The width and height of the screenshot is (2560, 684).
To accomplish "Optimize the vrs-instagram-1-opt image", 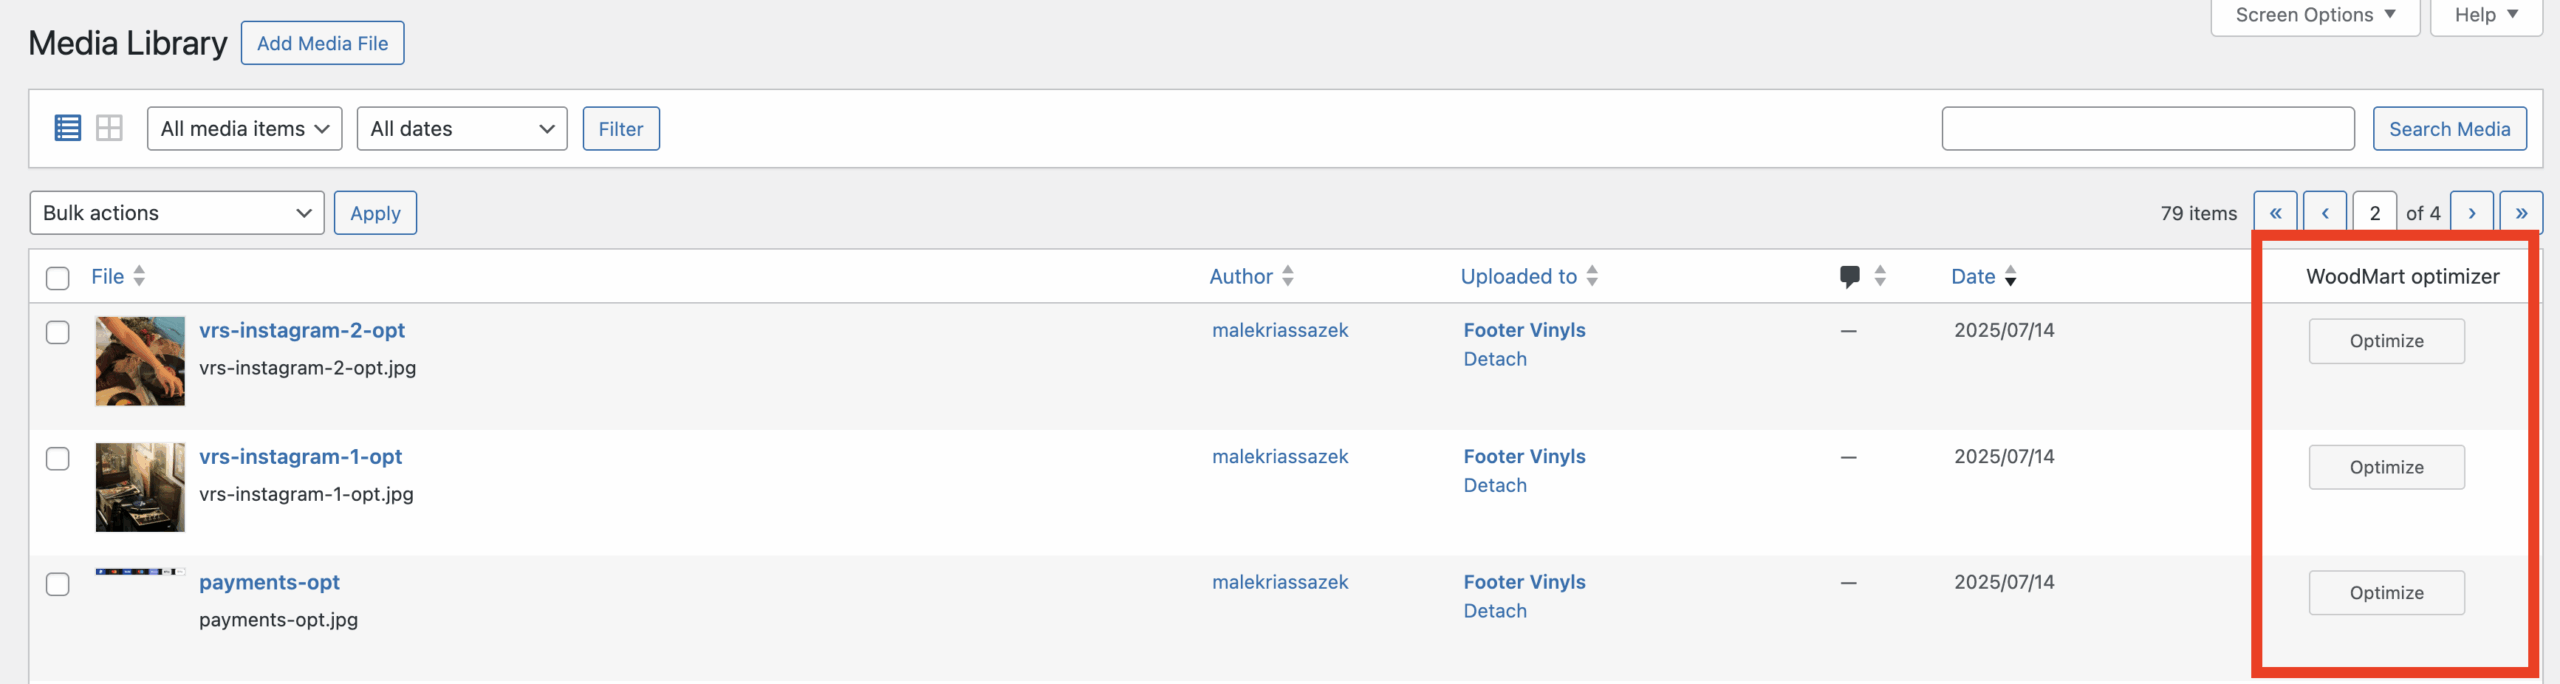I will (2386, 467).
